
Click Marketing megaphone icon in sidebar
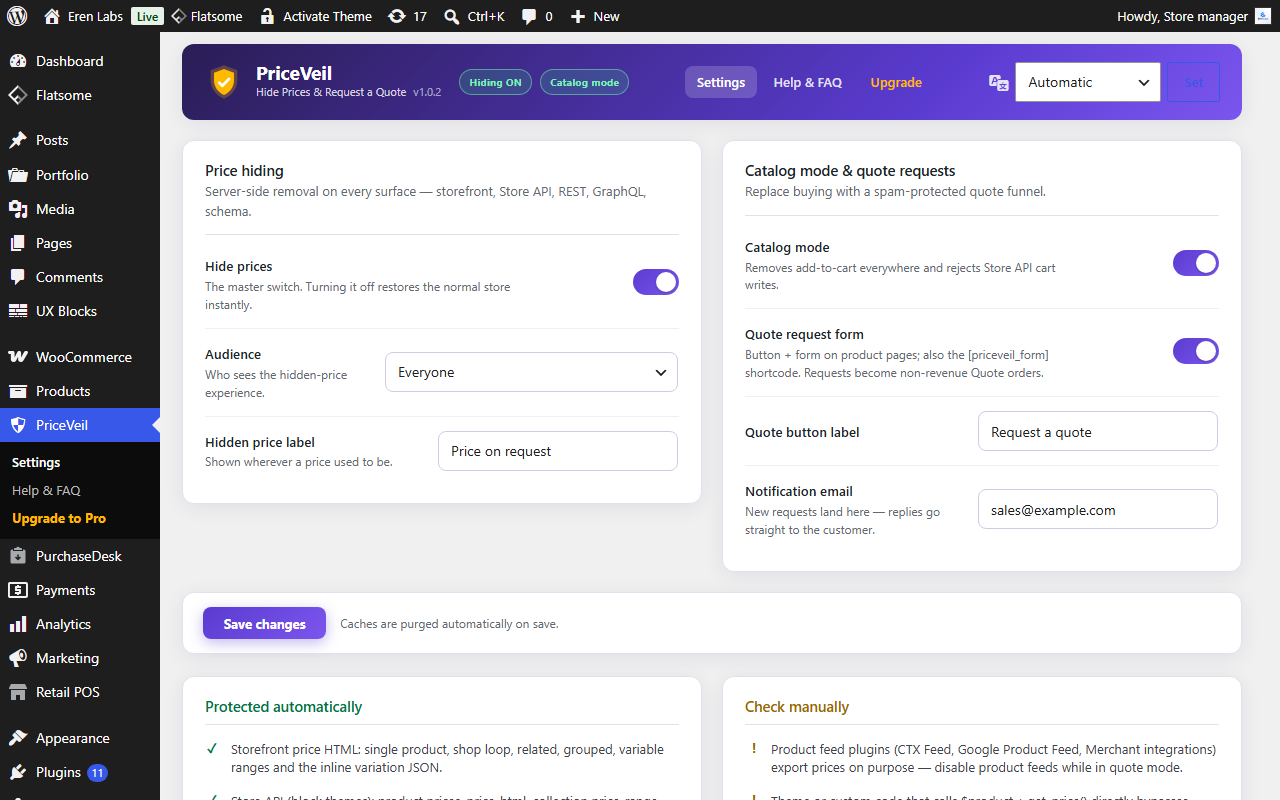pyautogui.click(x=18, y=658)
